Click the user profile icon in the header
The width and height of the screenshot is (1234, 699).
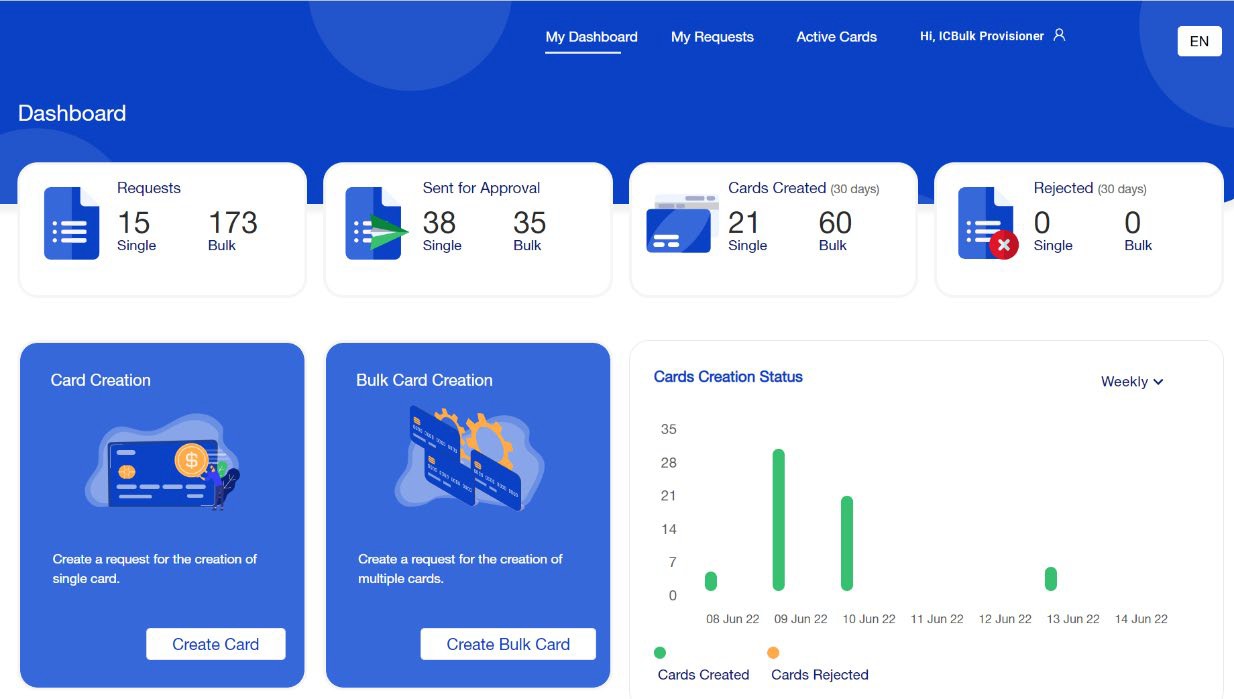tap(1059, 34)
